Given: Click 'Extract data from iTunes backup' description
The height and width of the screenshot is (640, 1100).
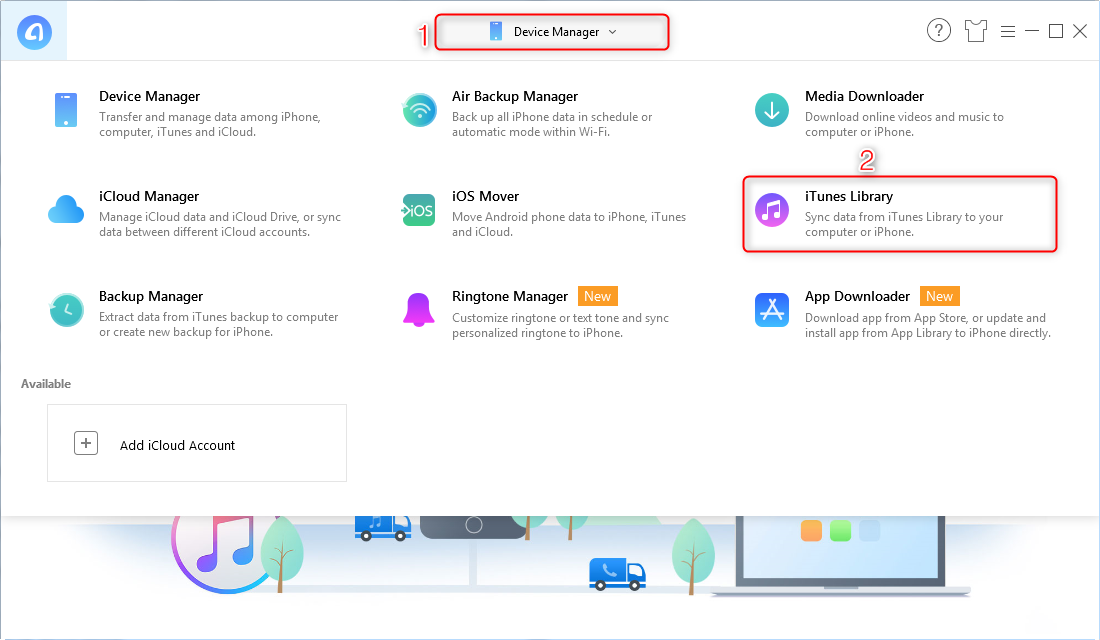Looking at the screenshot, I should pyautogui.click(x=218, y=324).
